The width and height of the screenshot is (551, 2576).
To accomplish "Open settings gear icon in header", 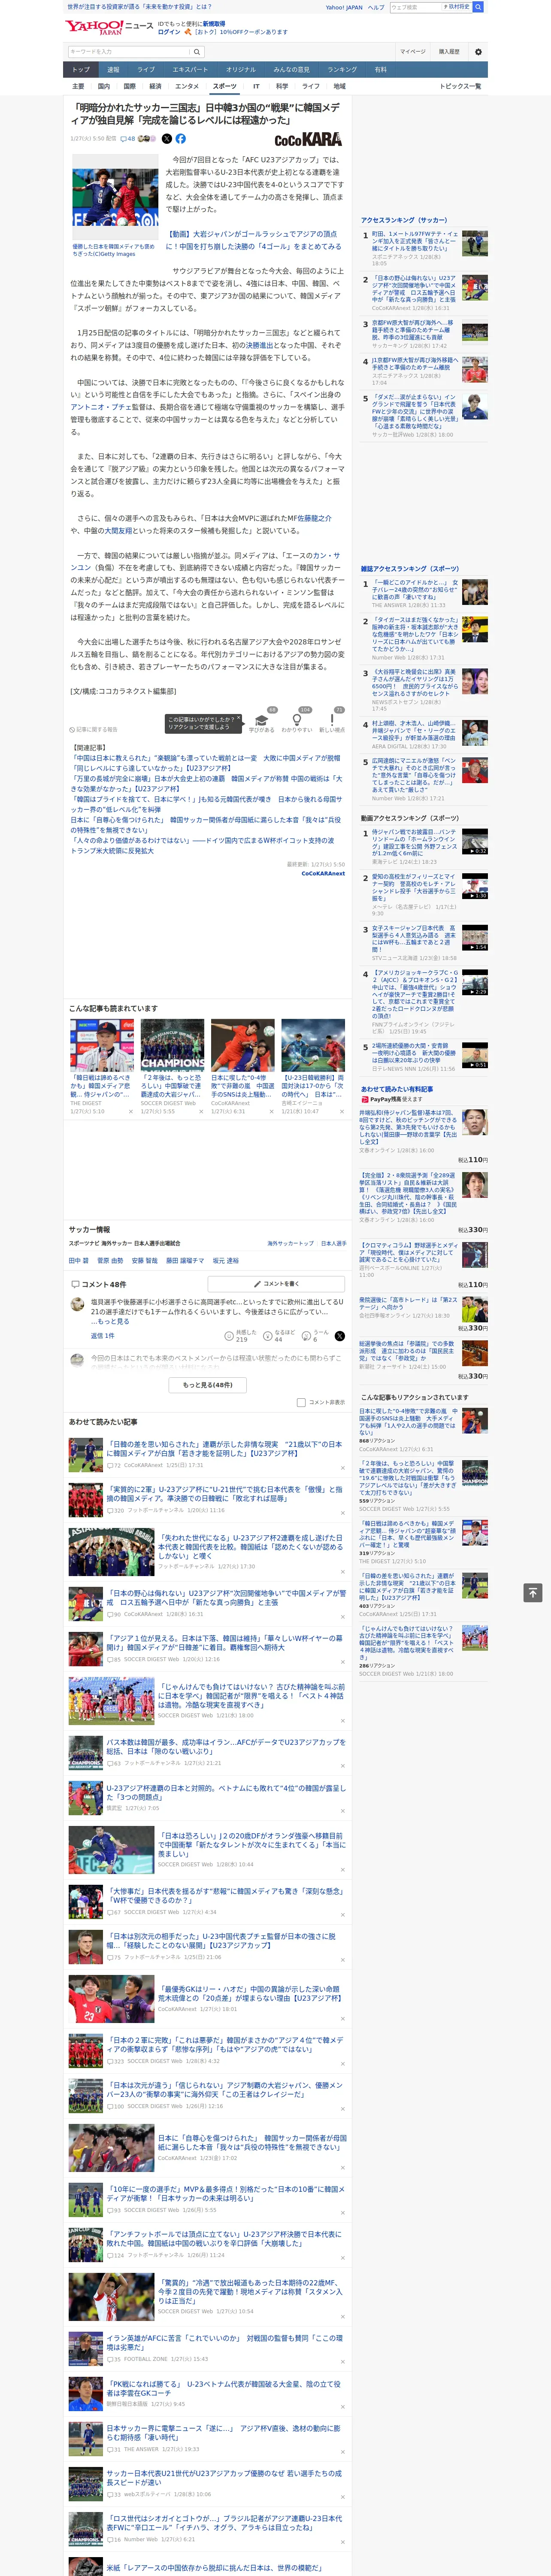I will point(478,52).
